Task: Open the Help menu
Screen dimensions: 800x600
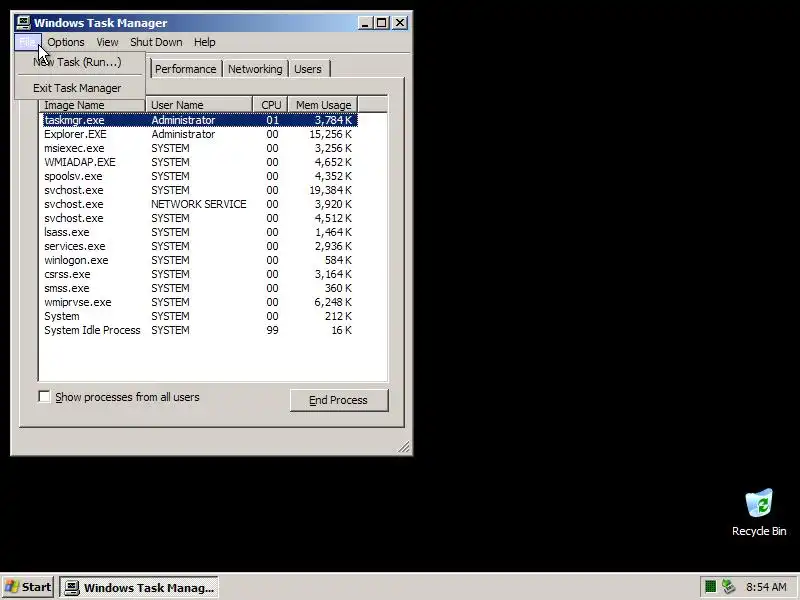Action: [205, 42]
